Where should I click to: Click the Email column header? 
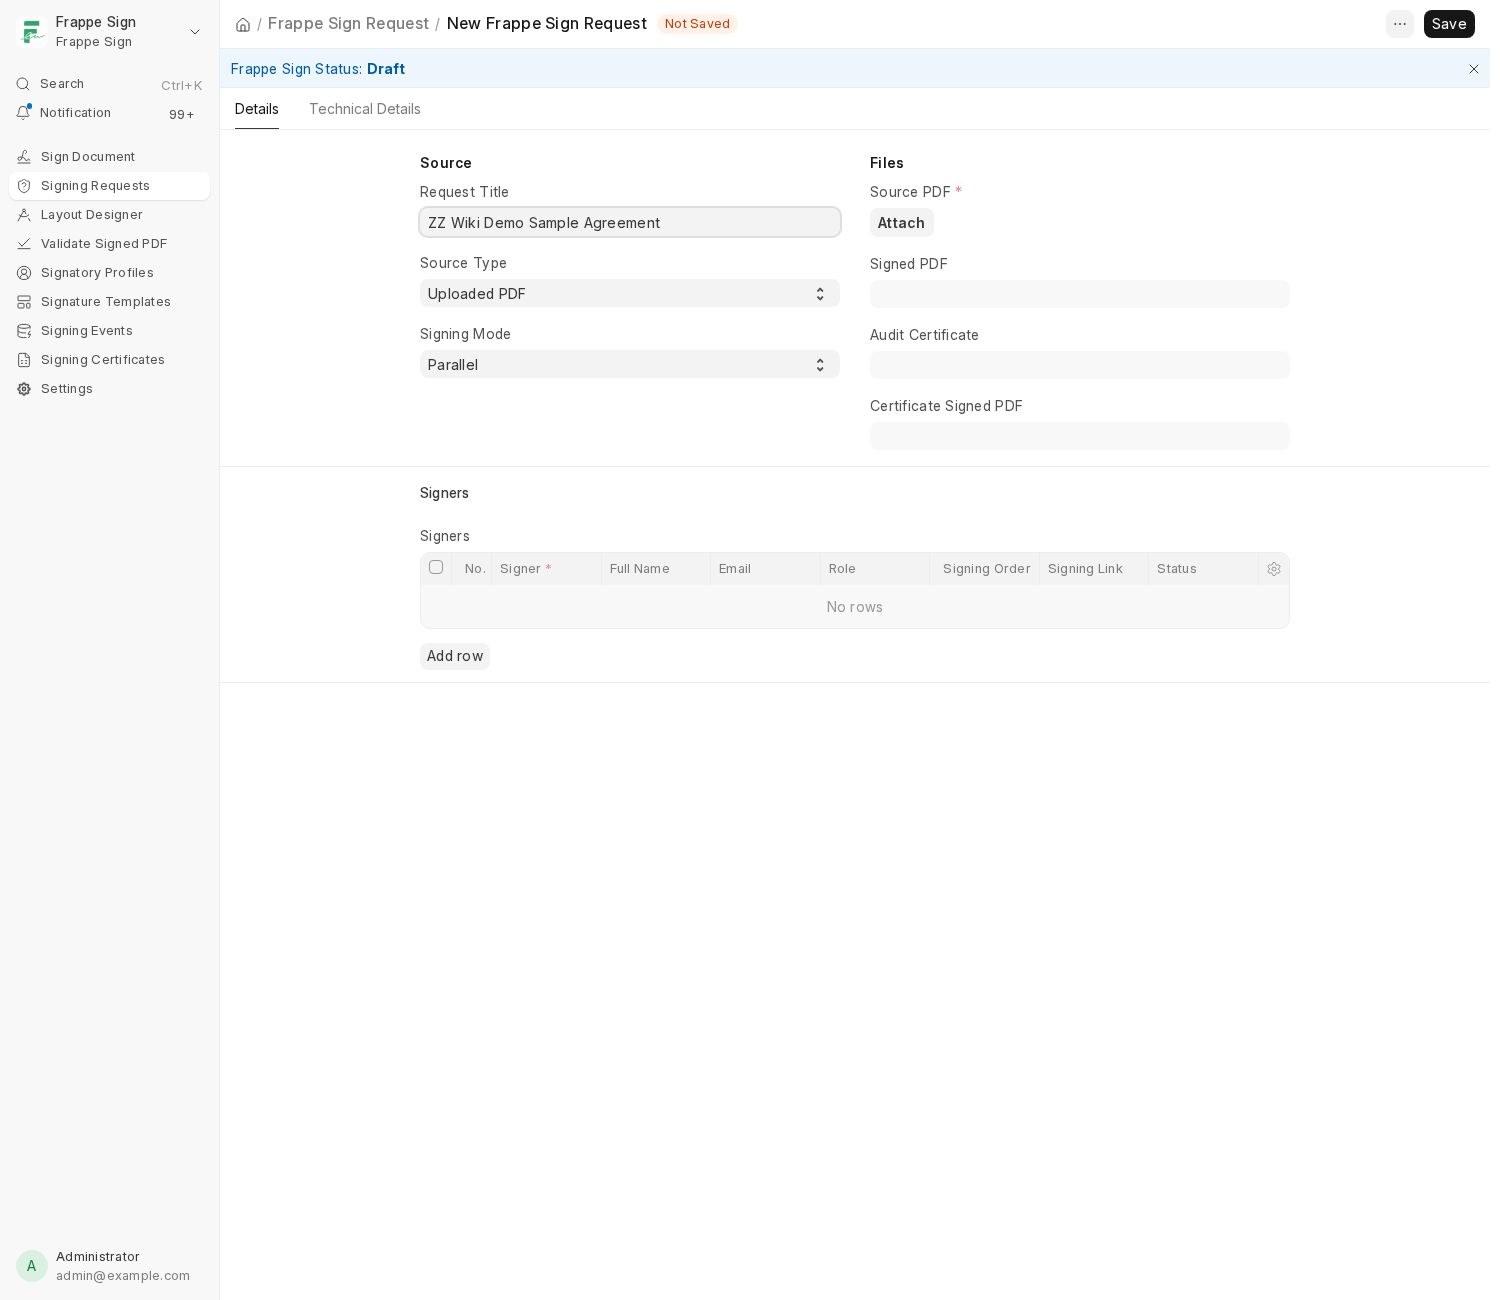tap(765, 569)
